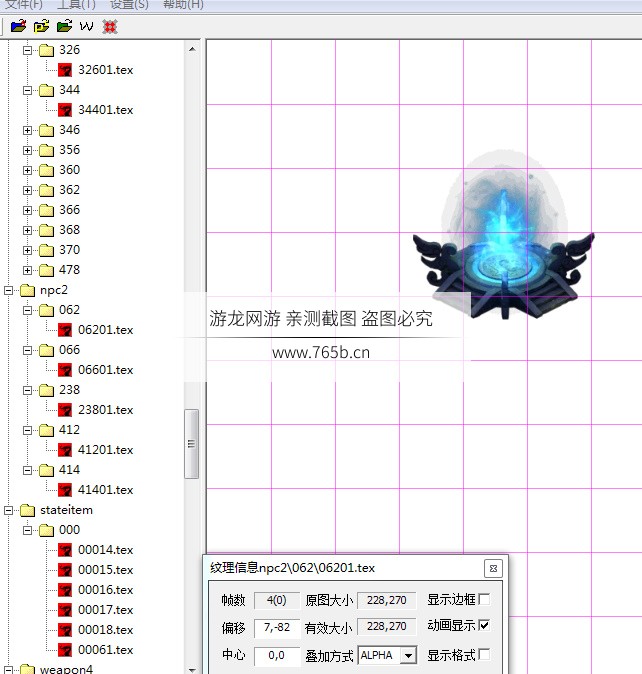Expand the 360 folder node
Screen dimensions: 642x674
click(x=28, y=170)
